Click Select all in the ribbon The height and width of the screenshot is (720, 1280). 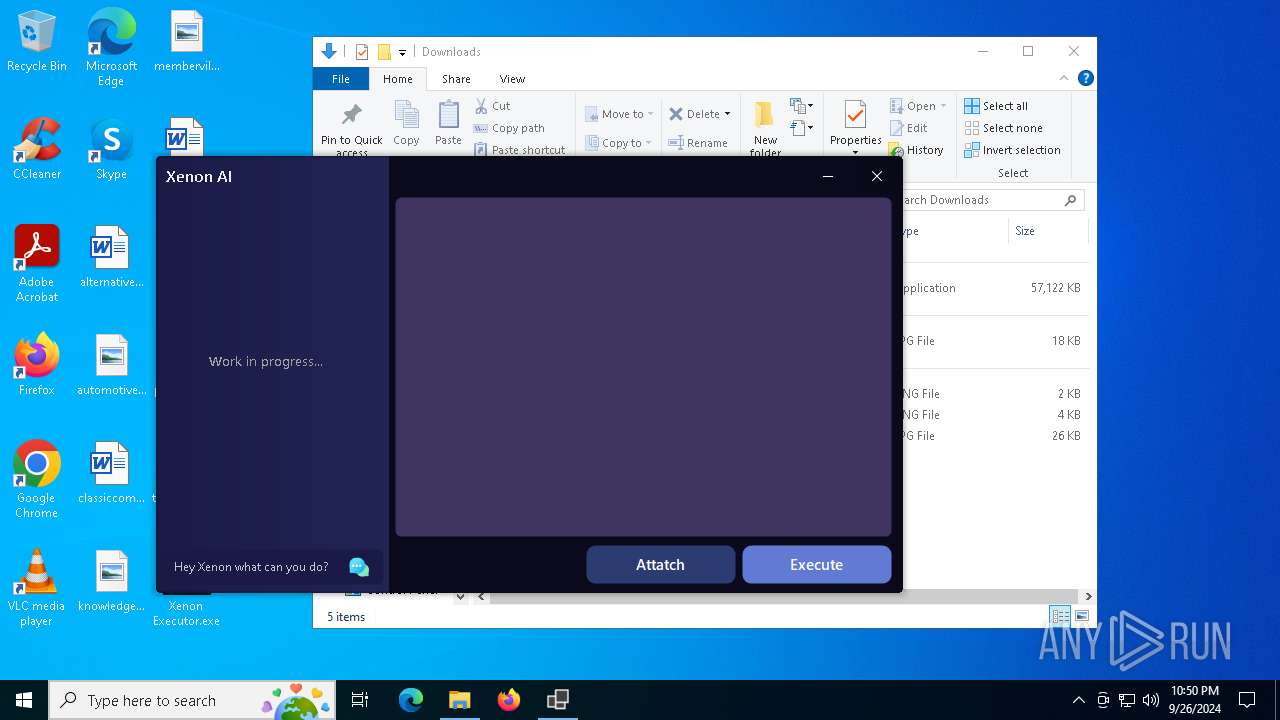(996, 106)
